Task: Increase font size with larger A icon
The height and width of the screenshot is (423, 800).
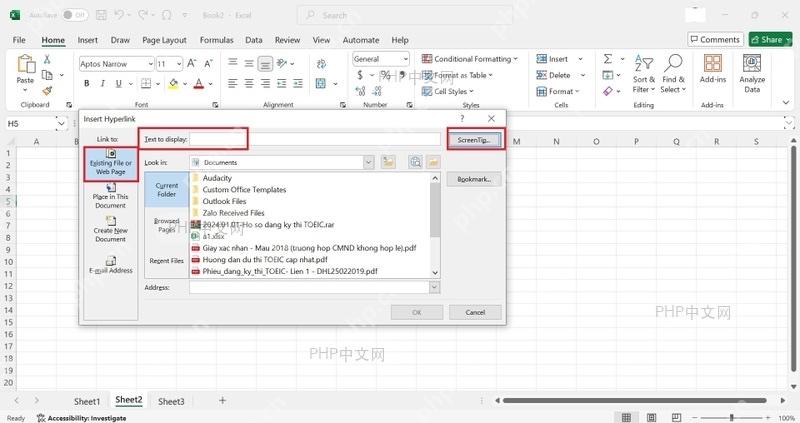Action: (x=192, y=63)
